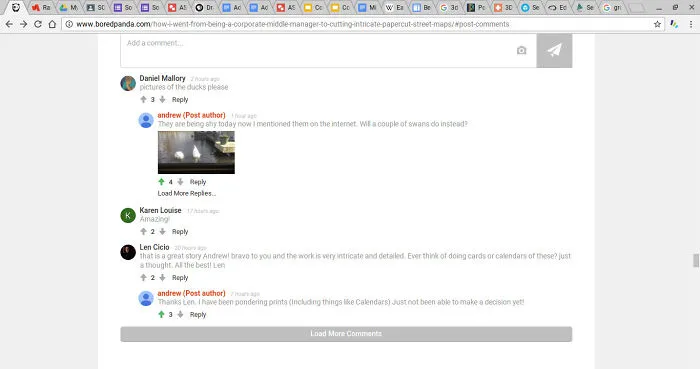Open Len Cicio's avatar
This screenshot has height=369, width=700.
click(128, 252)
